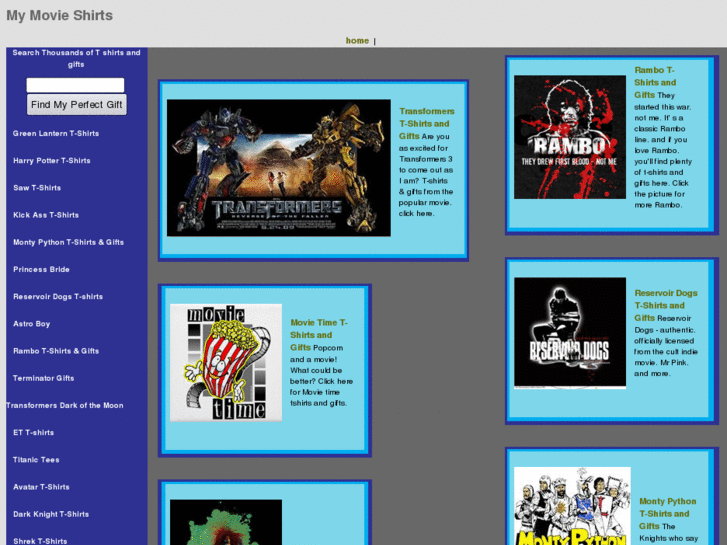This screenshot has height=545, width=727.
Task: Open Rambo T-Shirts & Gifts sidebar link
Action: point(56,351)
